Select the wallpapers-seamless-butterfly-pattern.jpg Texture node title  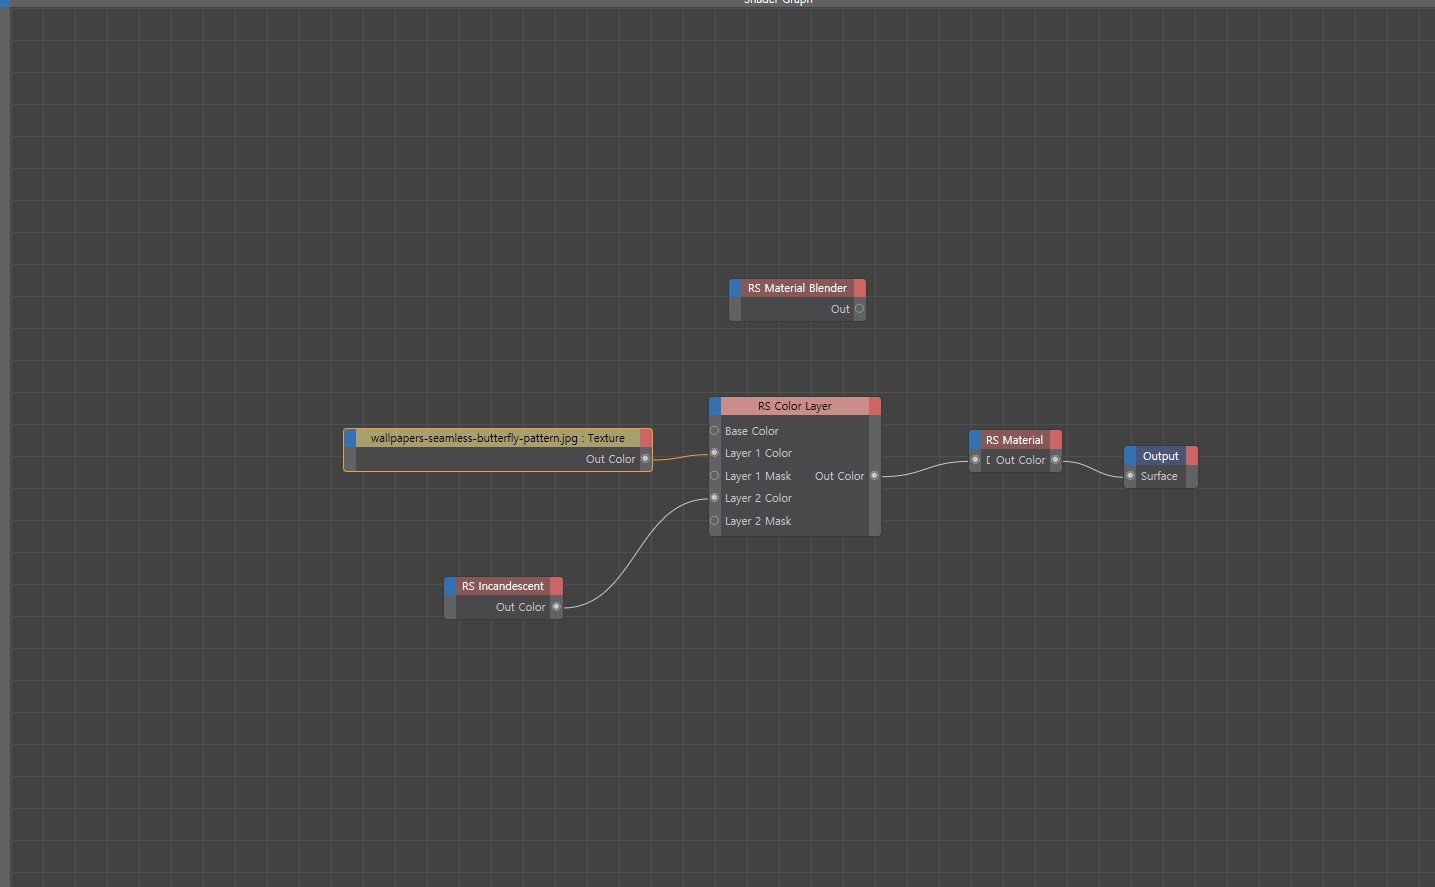[498, 438]
